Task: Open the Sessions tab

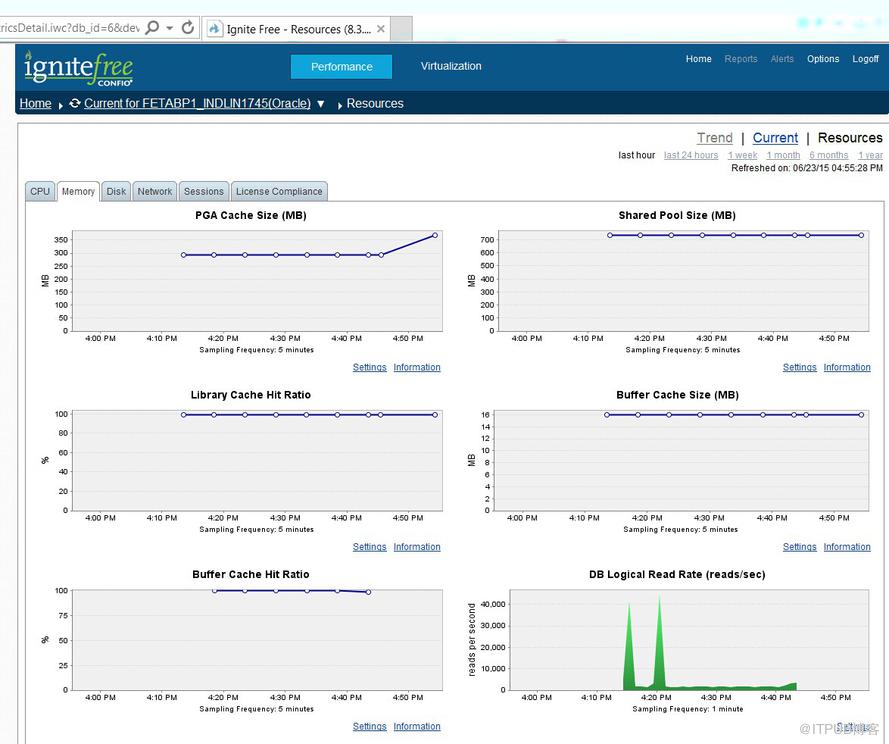Action: 204,191
